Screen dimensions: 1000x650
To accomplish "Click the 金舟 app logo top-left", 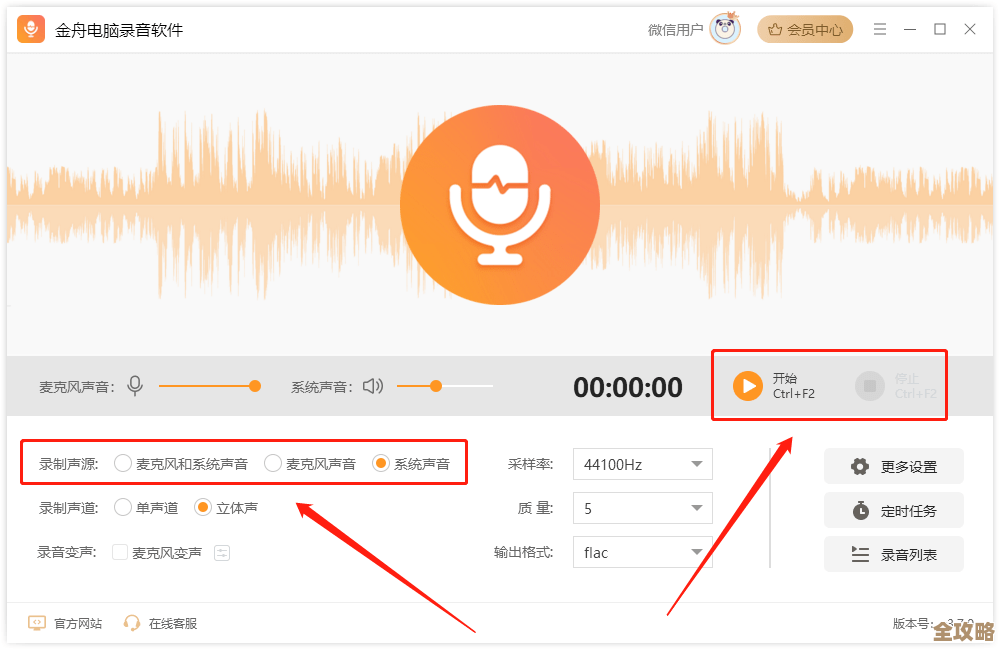I will pyautogui.click(x=30, y=29).
